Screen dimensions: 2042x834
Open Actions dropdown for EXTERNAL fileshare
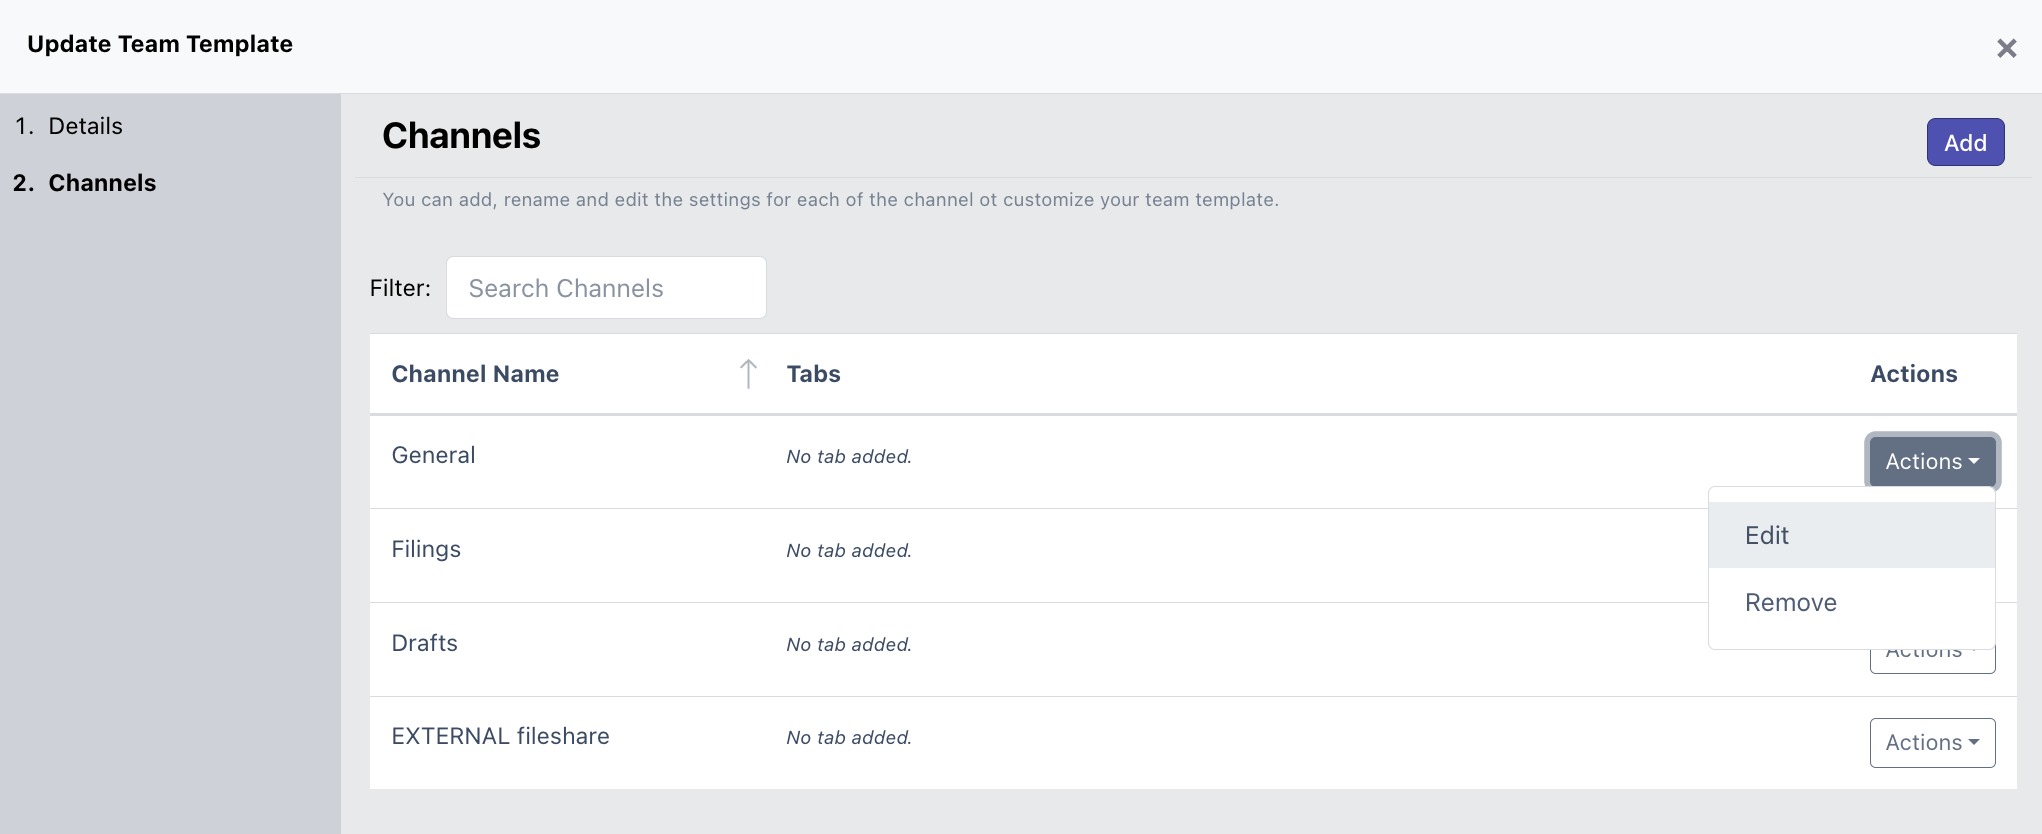pos(1931,742)
